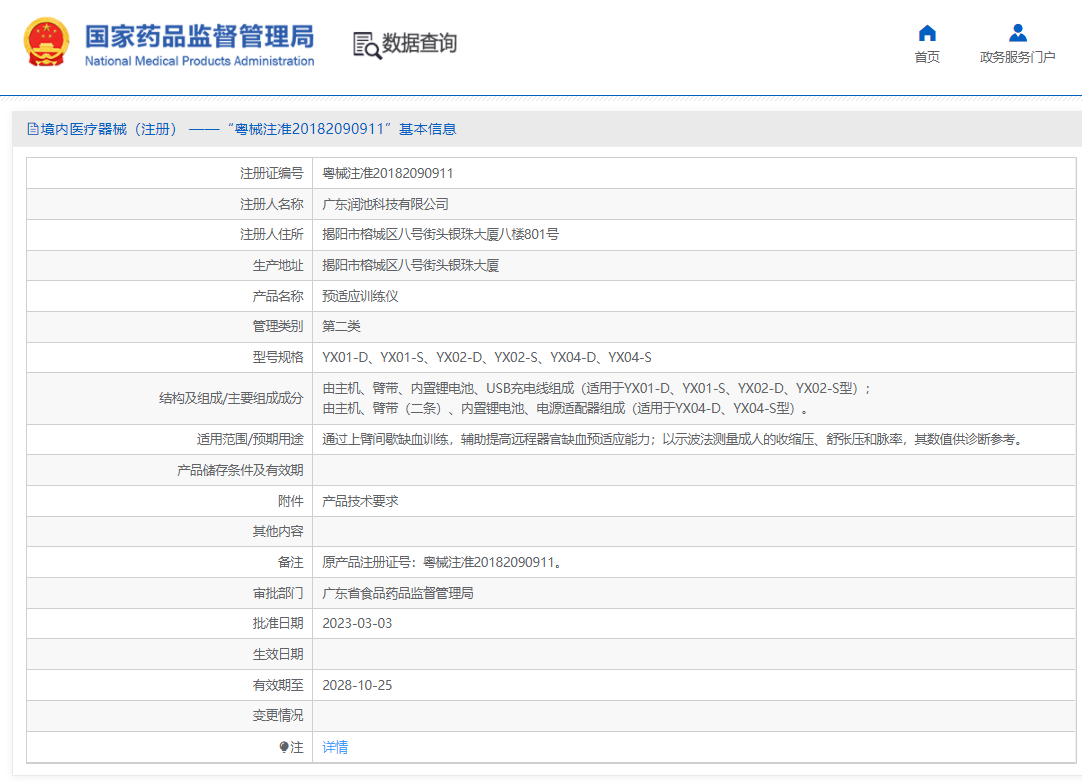
Task: Click the document icon before 境内医疗器械
Action: 32,129
